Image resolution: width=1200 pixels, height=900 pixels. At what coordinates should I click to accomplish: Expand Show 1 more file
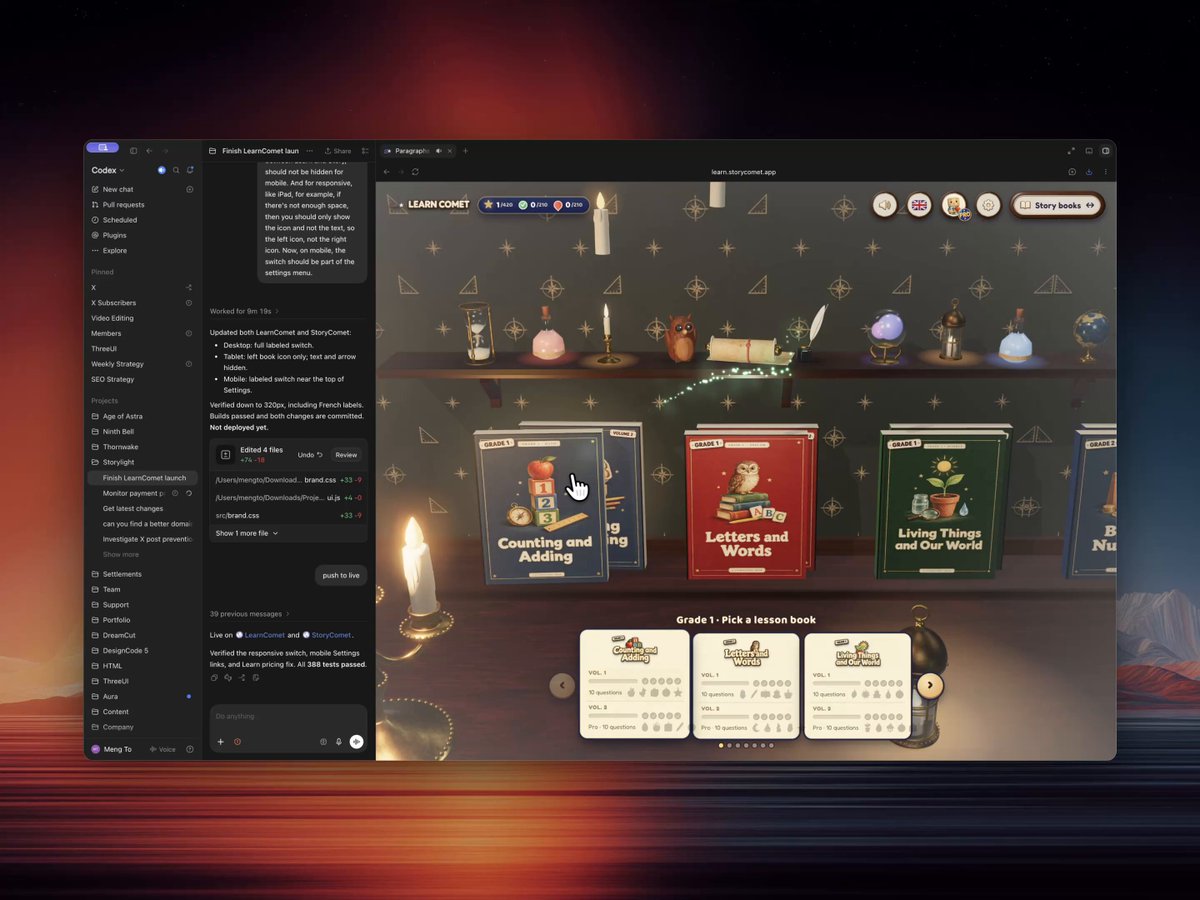[247, 533]
